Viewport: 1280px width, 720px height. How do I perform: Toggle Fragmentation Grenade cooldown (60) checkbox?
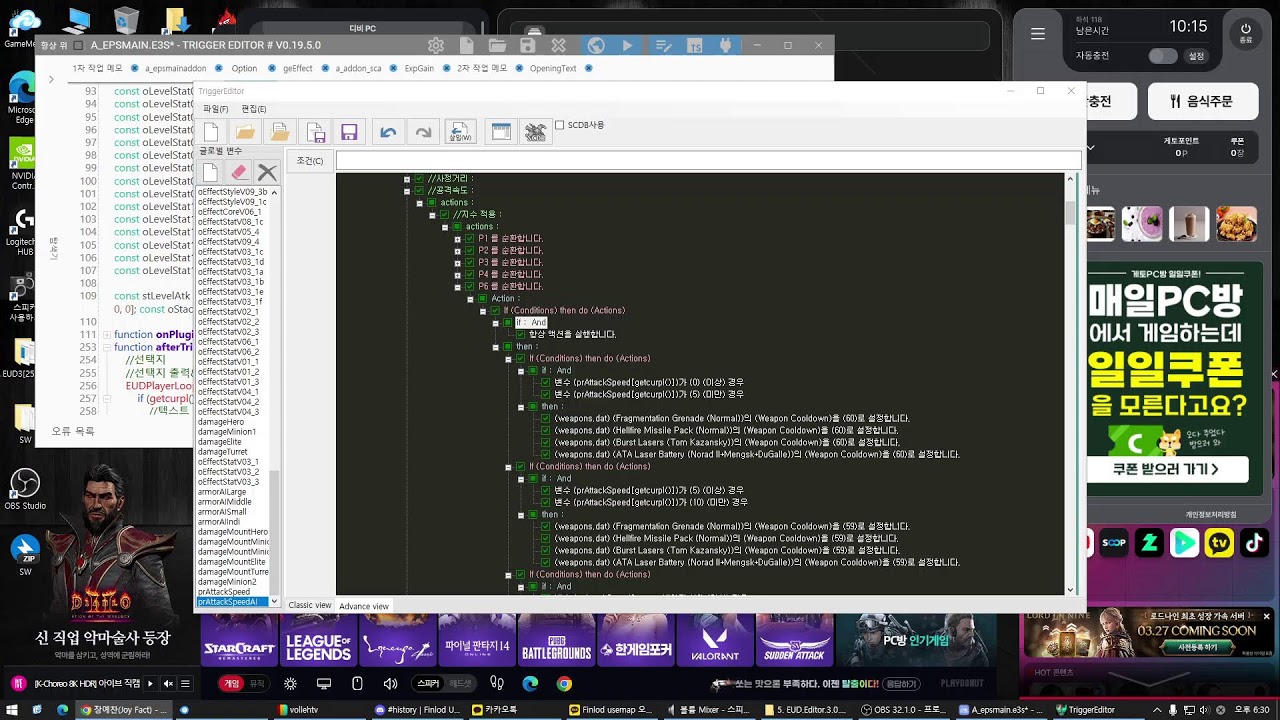point(545,418)
